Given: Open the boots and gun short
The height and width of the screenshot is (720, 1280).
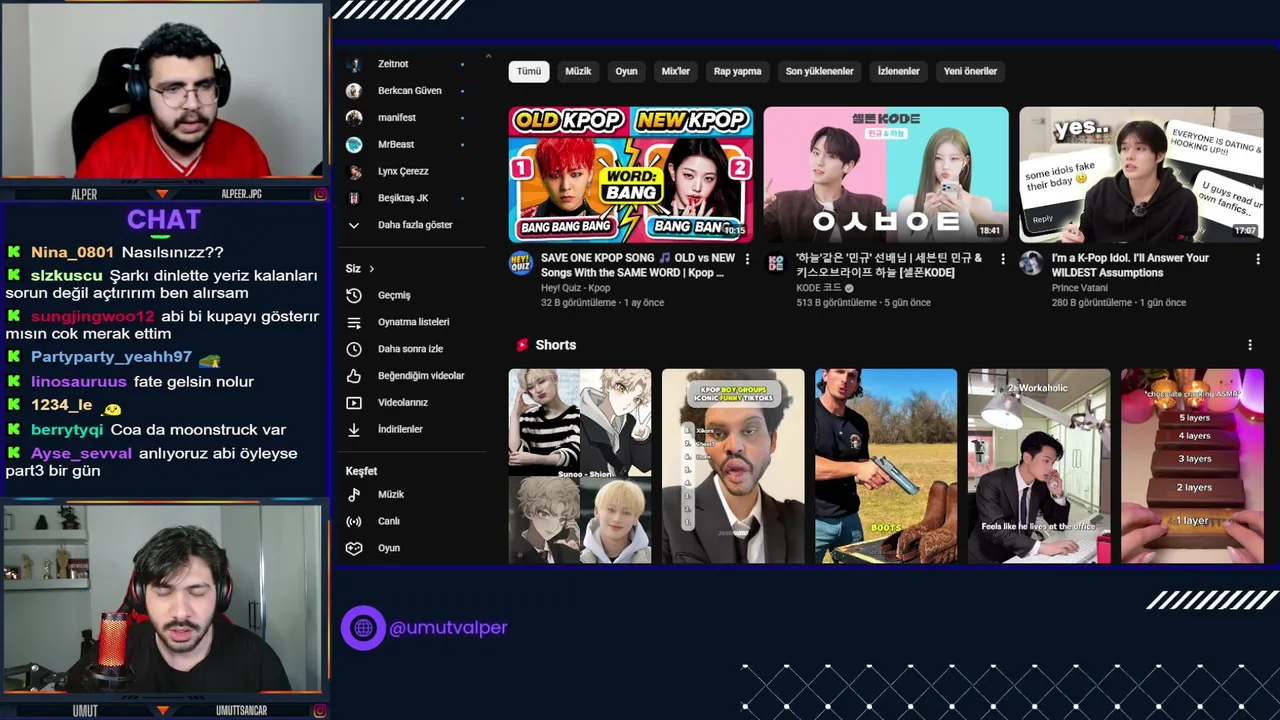Looking at the screenshot, I should coord(886,466).
